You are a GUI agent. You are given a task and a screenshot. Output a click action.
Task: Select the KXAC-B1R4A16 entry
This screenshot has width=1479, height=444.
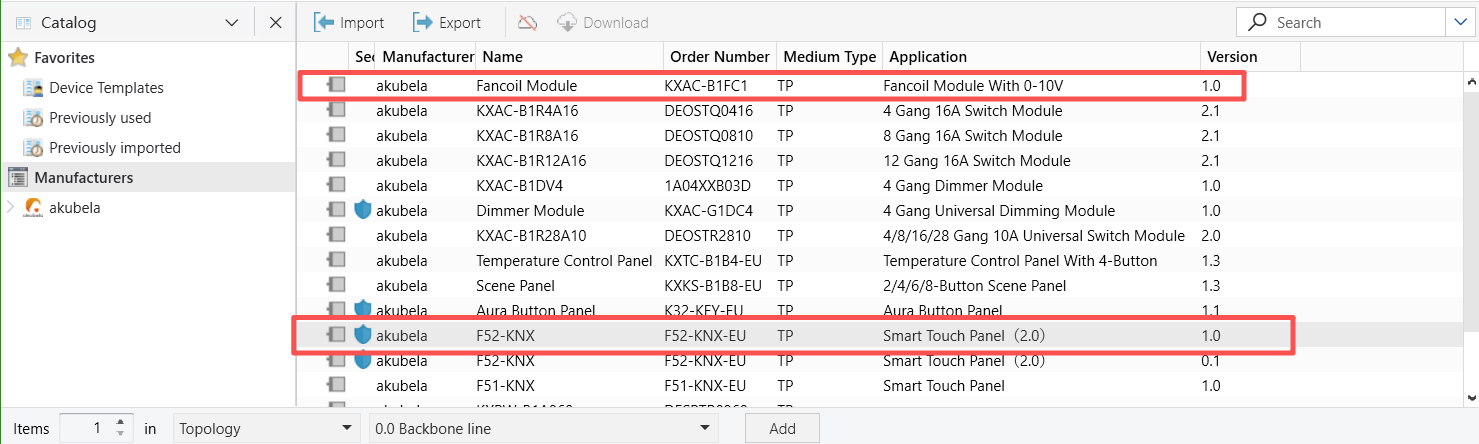(527, 111)
